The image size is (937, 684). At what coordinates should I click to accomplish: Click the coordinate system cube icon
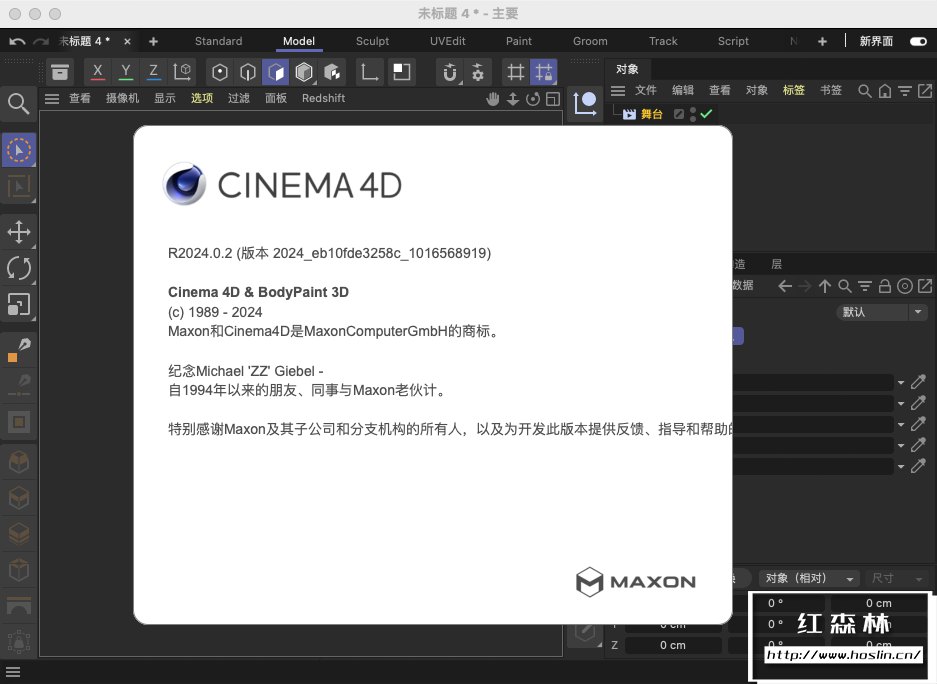183,72
